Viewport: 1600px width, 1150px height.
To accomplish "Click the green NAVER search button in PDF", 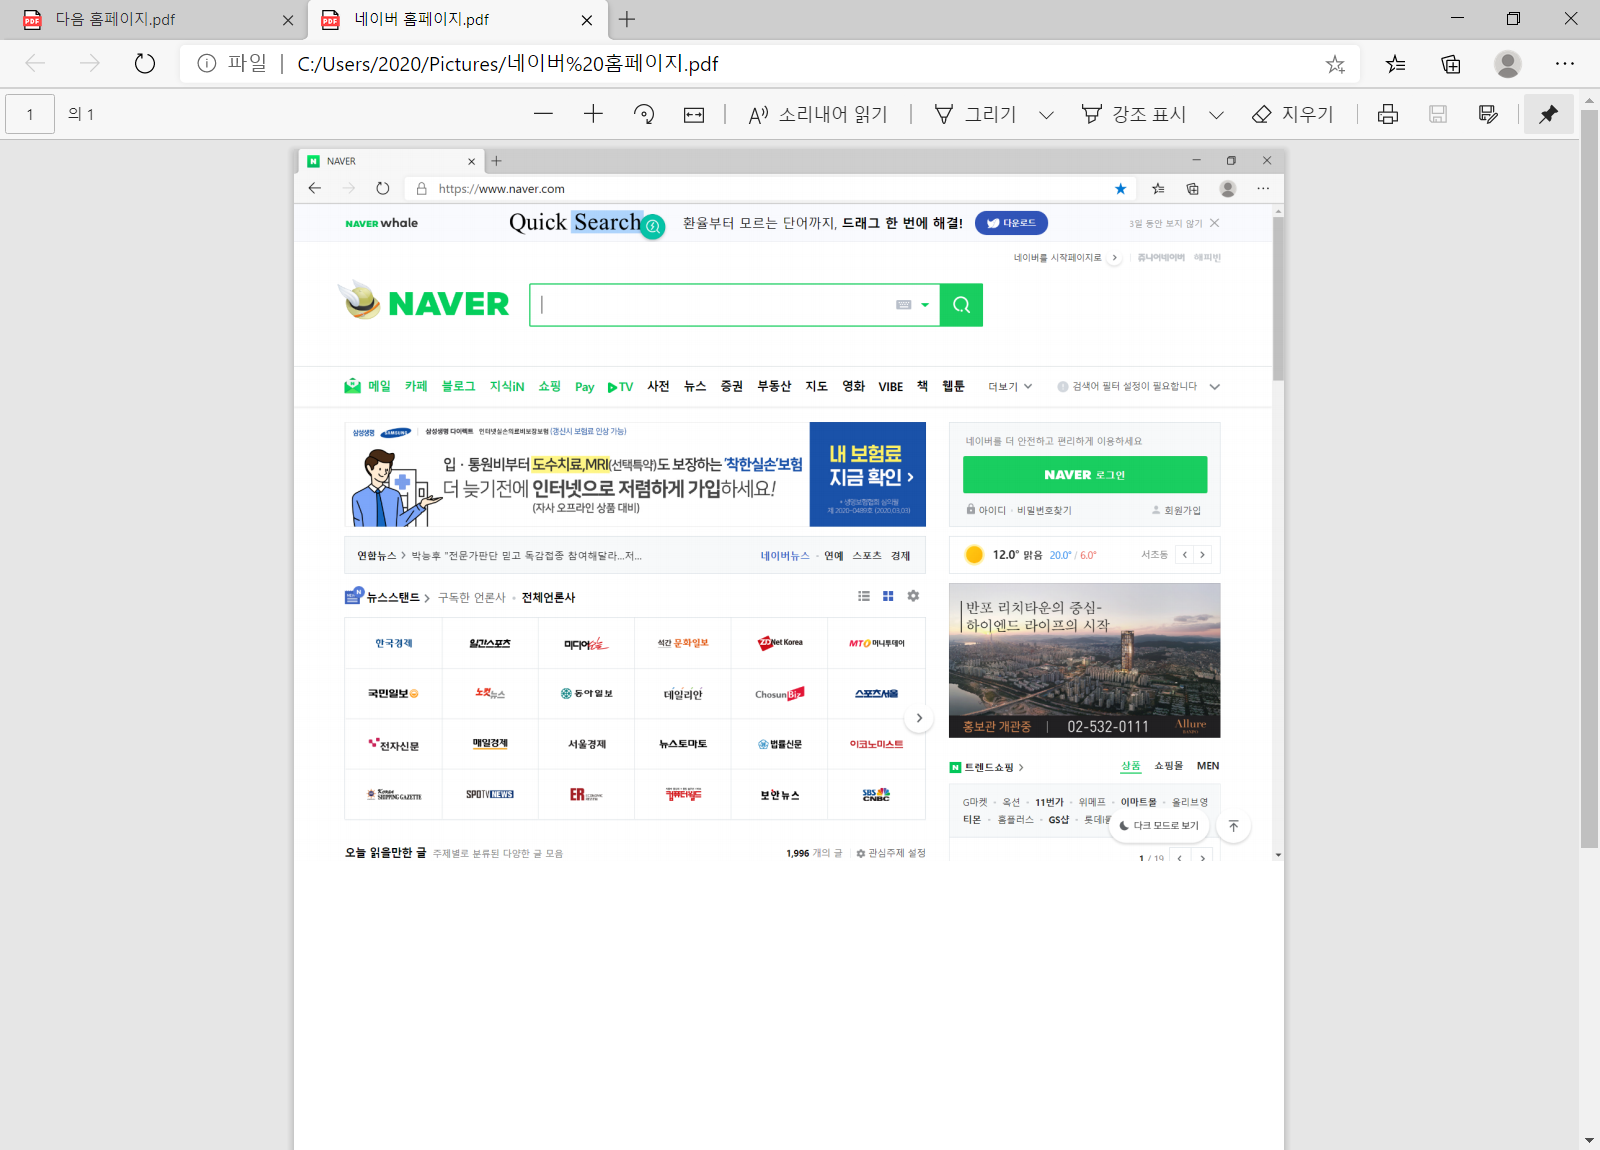I will [961, 305].
